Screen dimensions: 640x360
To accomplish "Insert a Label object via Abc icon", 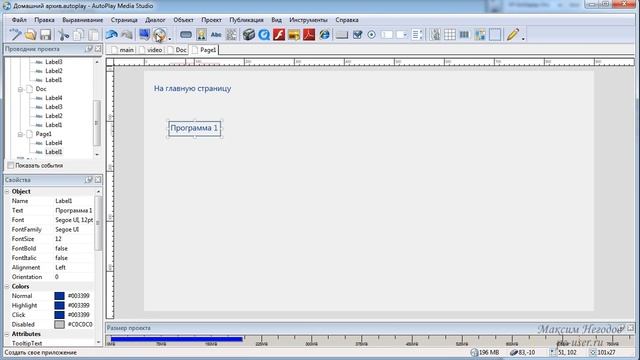I will (x=216, y=35).
